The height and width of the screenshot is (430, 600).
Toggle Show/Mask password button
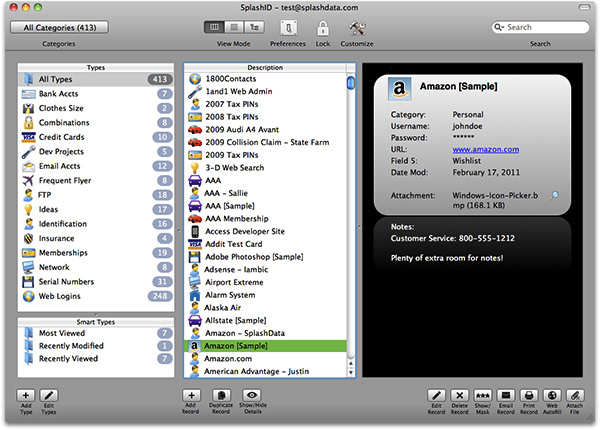tap(482, 397)
